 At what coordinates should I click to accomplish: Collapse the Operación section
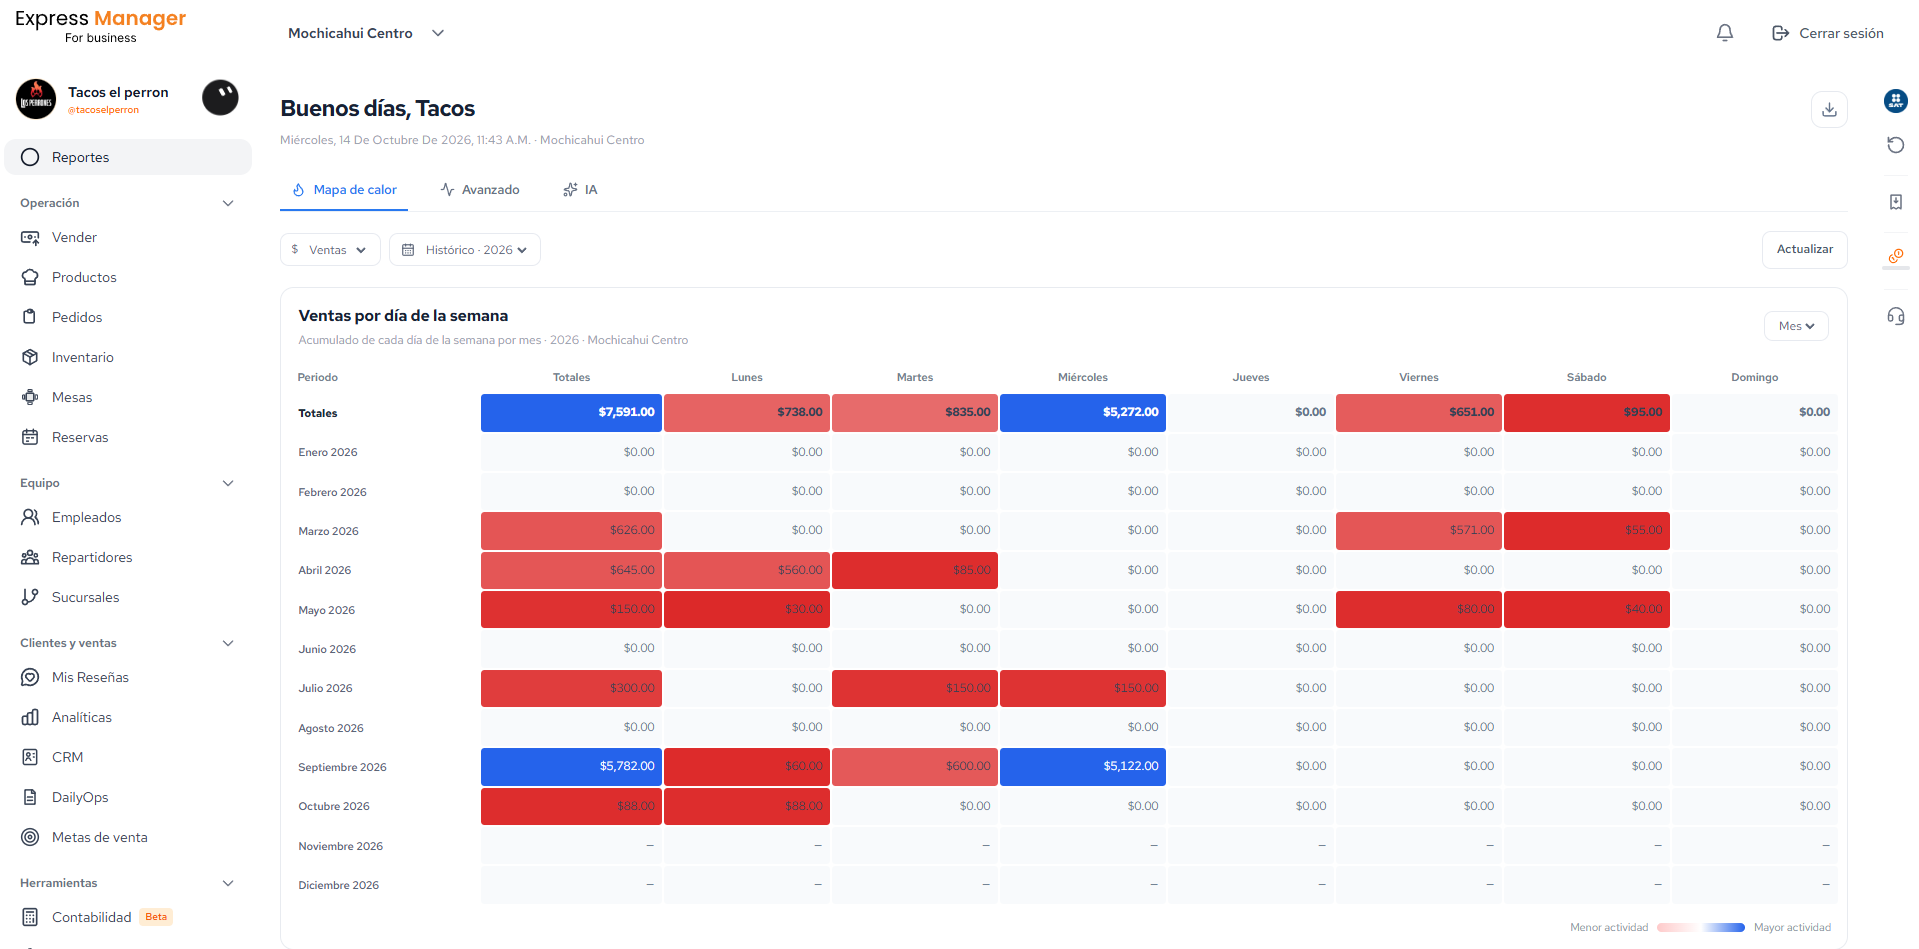pos(228,203)
